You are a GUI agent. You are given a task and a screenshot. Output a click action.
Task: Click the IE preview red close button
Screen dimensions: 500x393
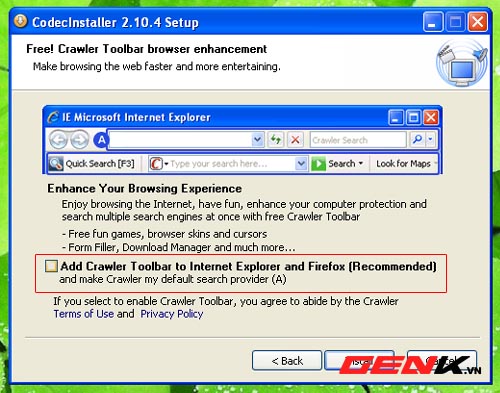pos(431,117)
